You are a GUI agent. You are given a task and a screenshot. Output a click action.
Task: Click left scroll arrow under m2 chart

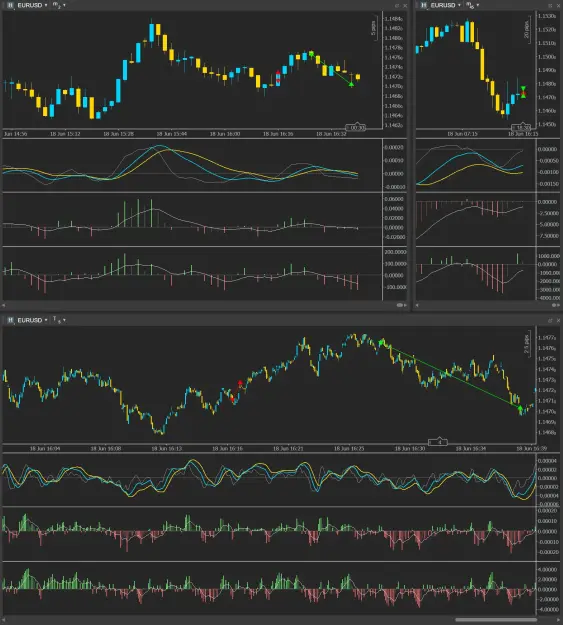(4, 305)
